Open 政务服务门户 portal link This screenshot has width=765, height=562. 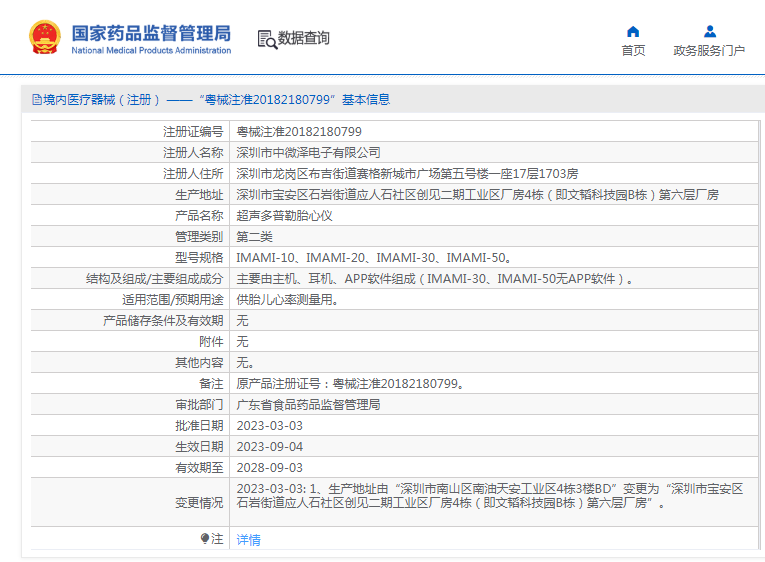pos(709,51)
